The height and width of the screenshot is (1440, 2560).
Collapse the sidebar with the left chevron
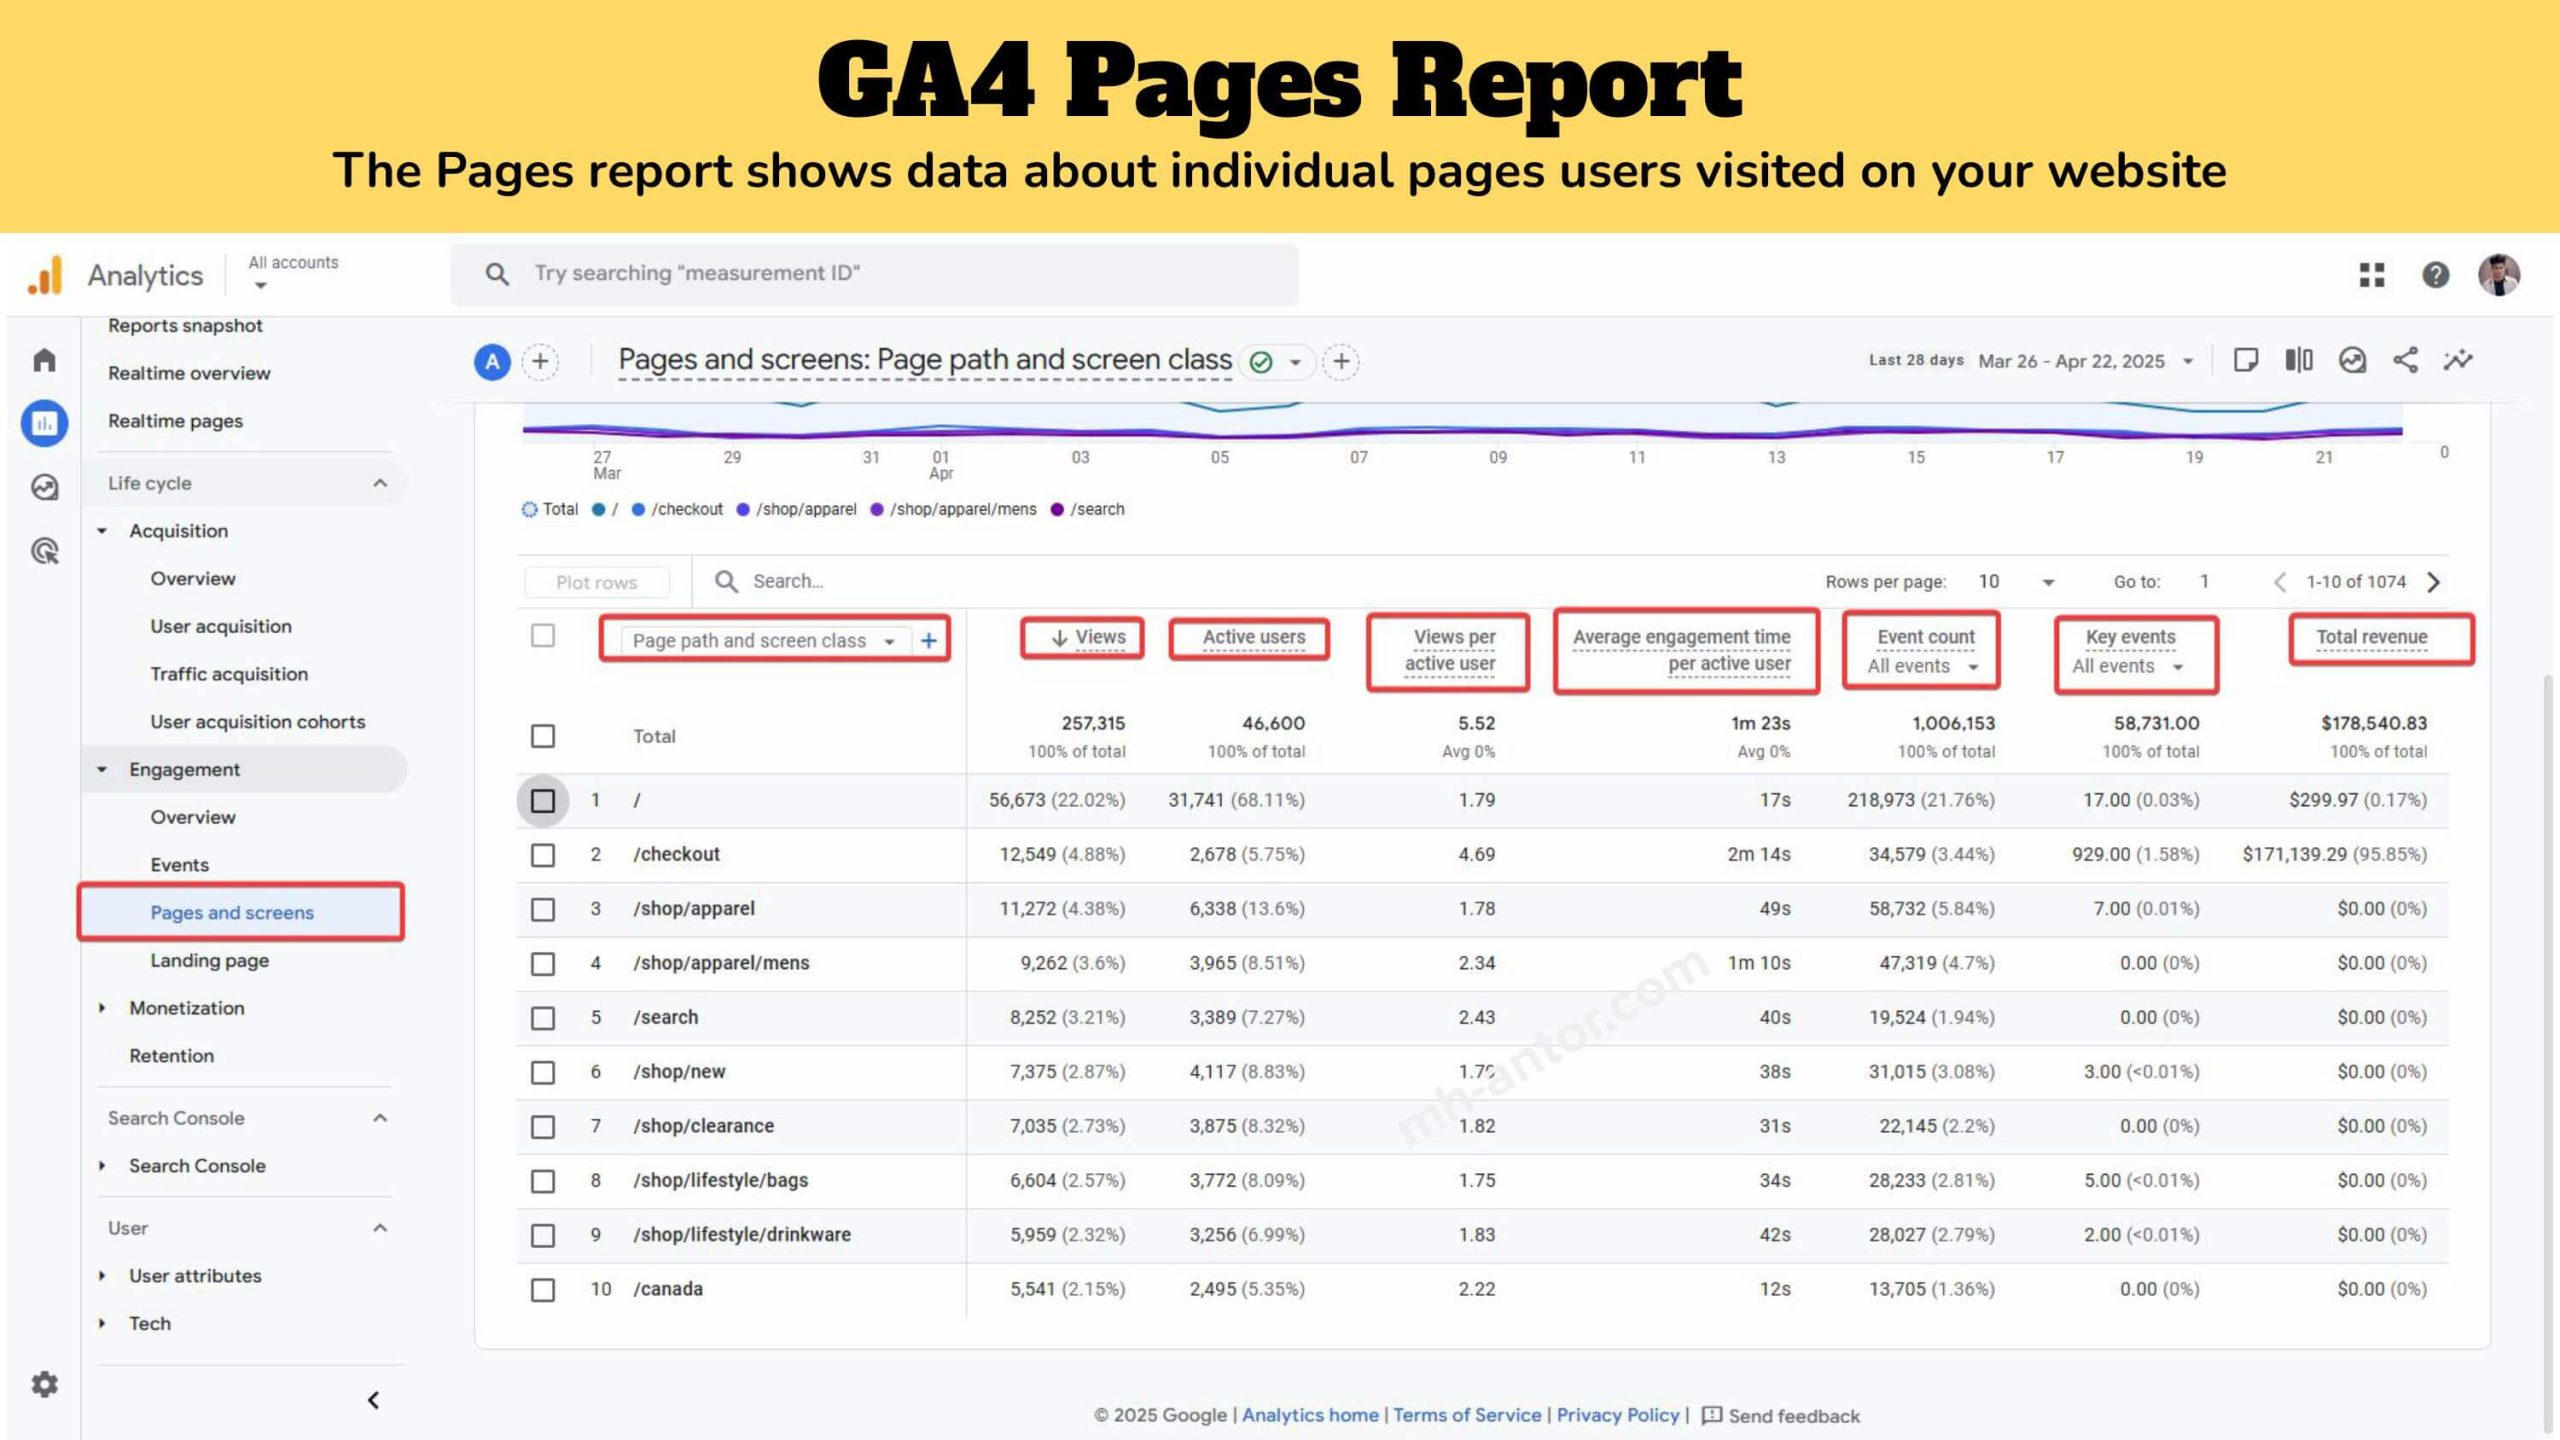click(x=373, y=1400)
